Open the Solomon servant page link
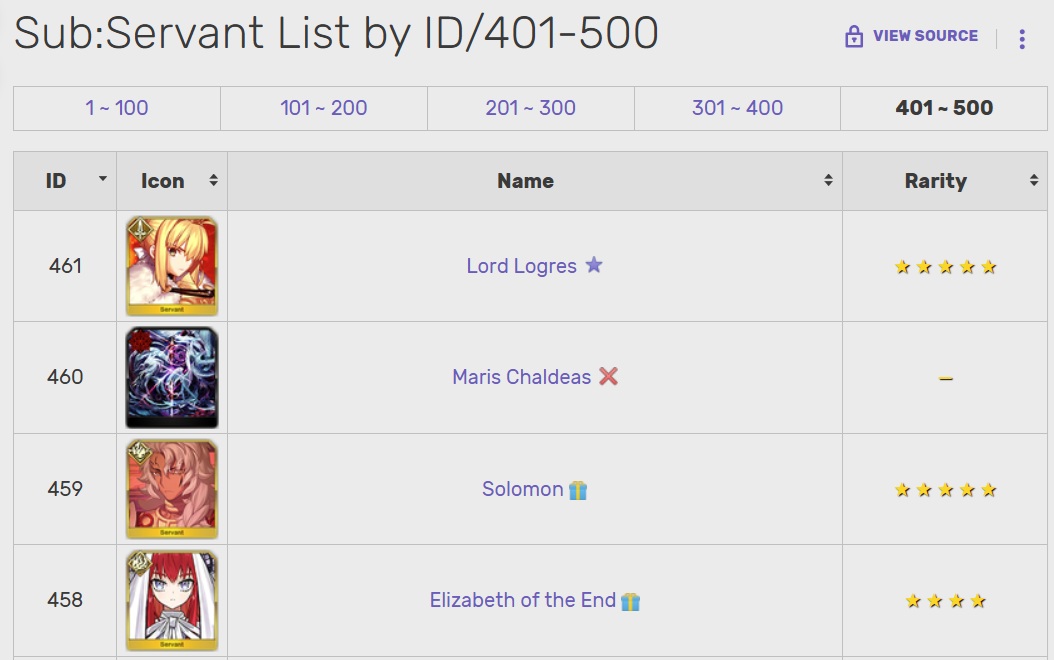 (x=522, y=489)
